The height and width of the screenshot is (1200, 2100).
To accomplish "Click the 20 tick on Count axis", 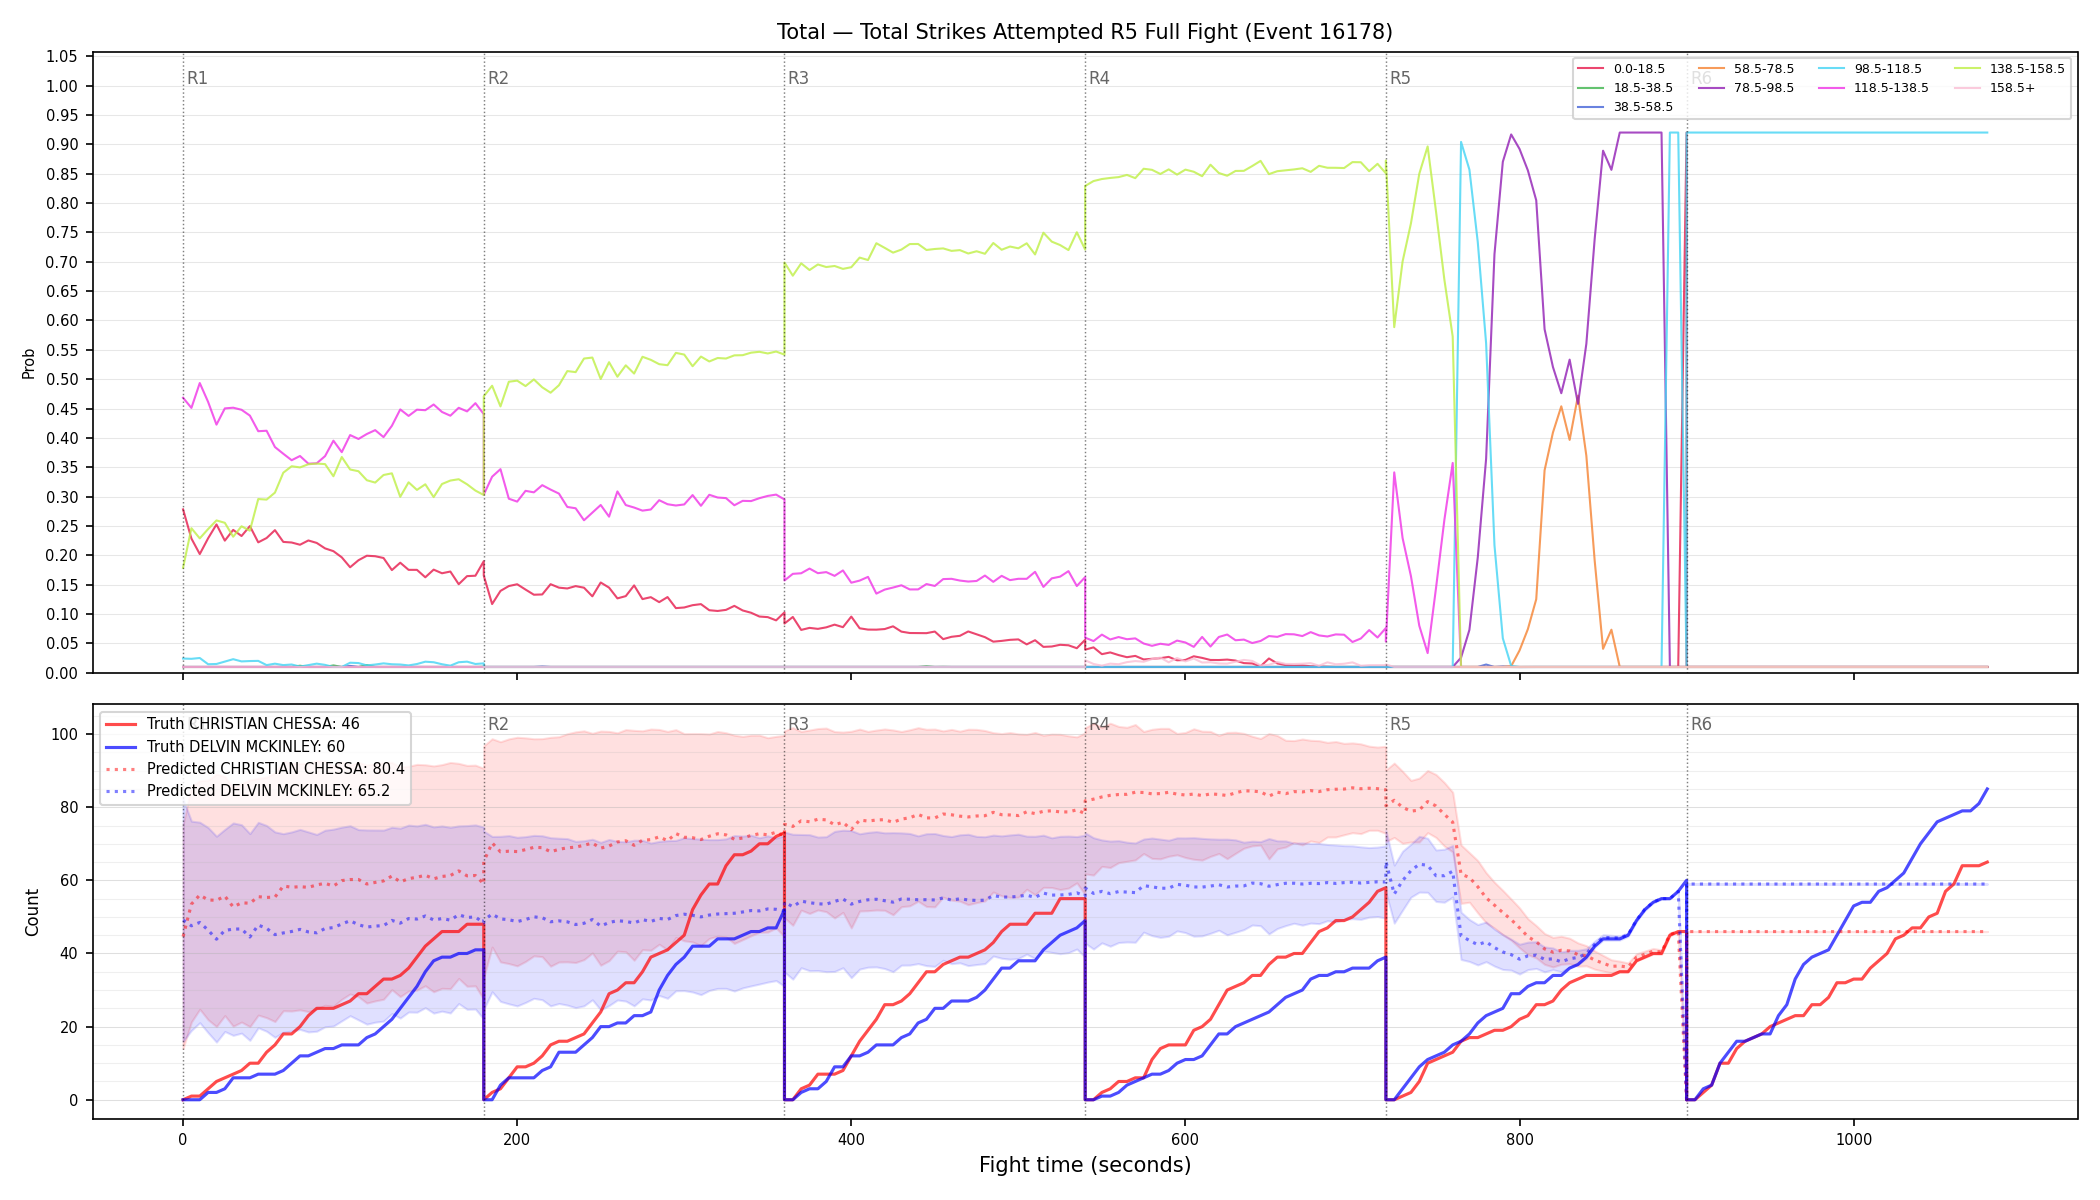I will [x=69, y=1027].
